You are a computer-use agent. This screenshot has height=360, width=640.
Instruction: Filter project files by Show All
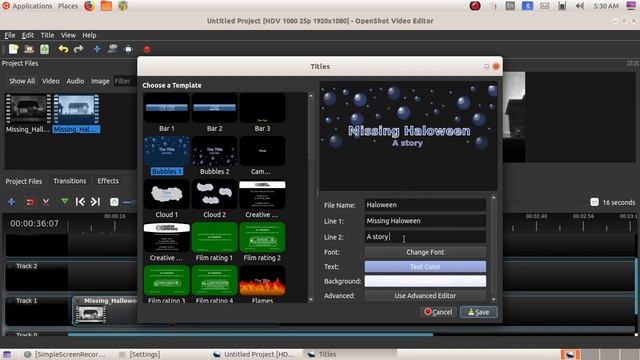pyautogui.click(x=22, y=81)
